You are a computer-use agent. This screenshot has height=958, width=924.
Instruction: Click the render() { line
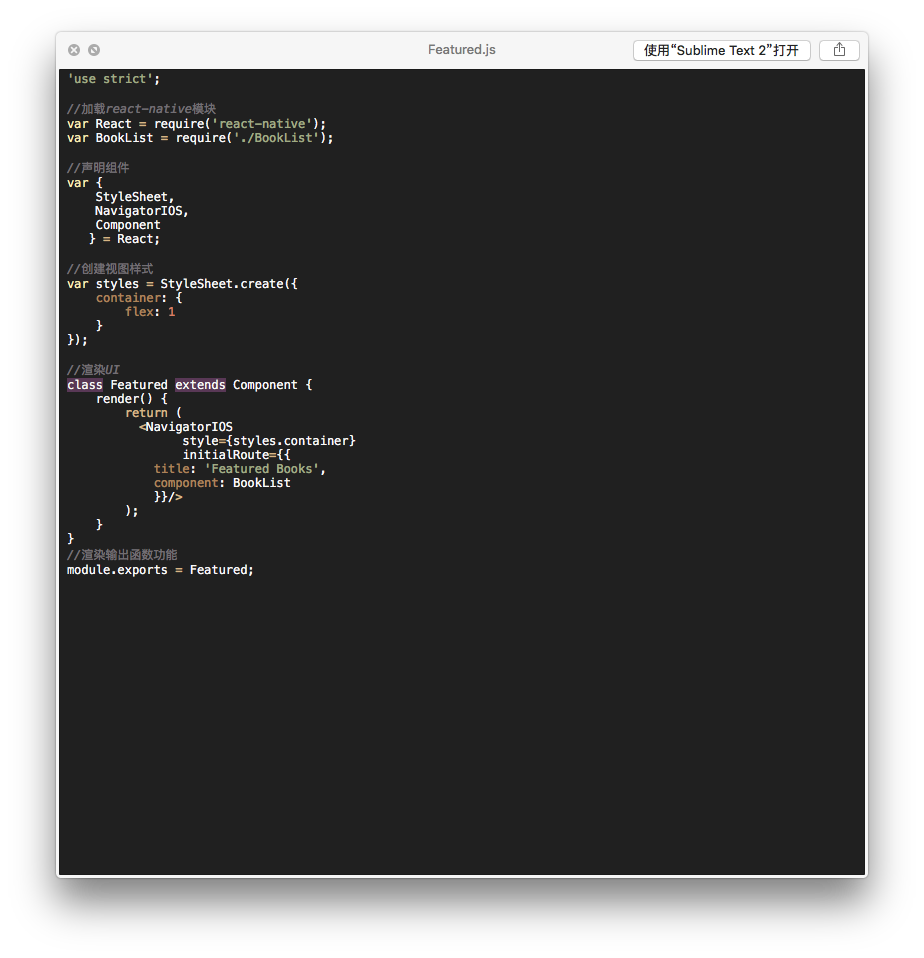132,399
